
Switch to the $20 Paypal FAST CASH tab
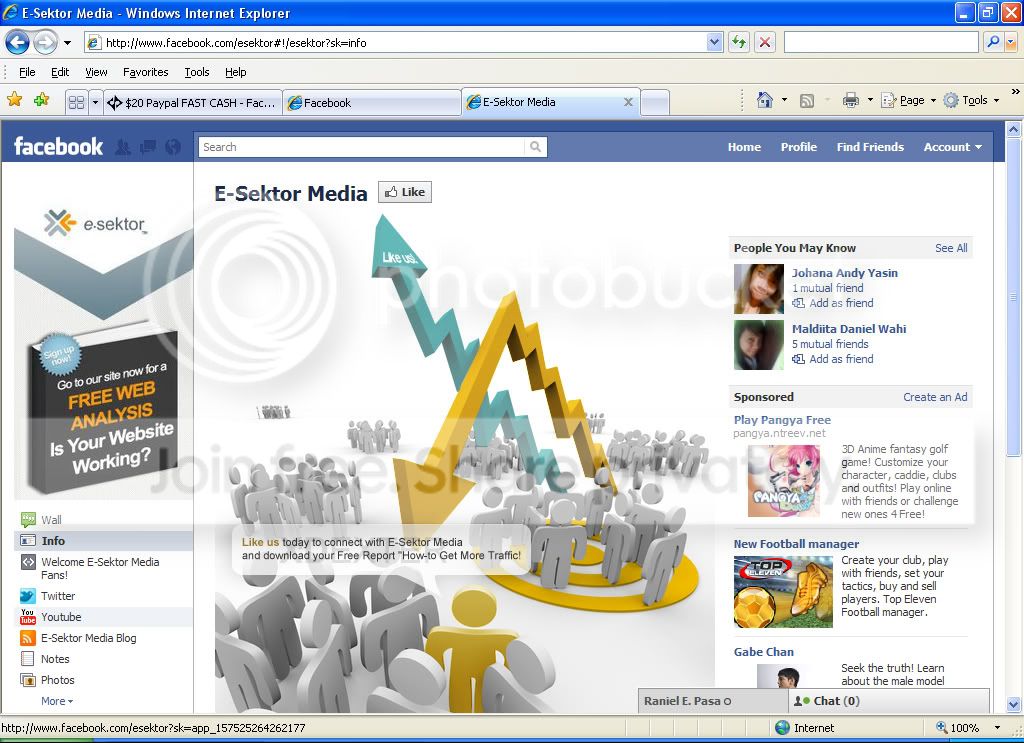point(193,103)
